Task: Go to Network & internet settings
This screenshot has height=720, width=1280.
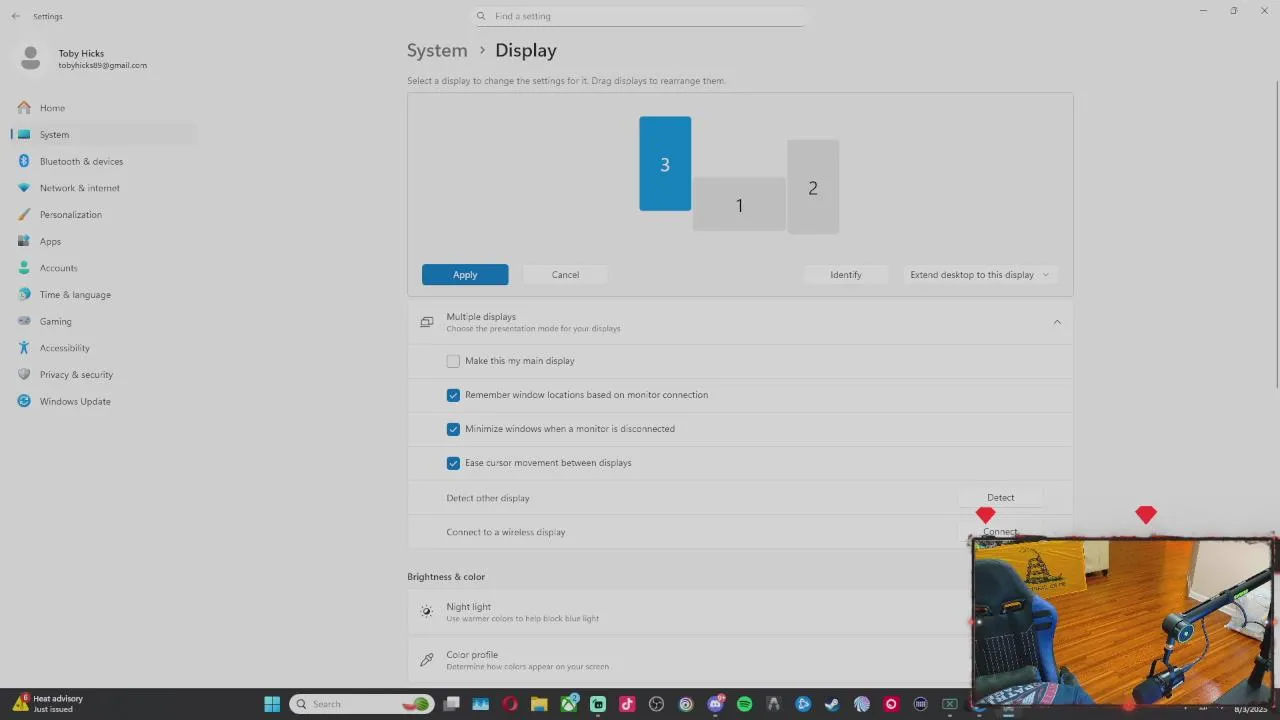Action: (103, 188)
